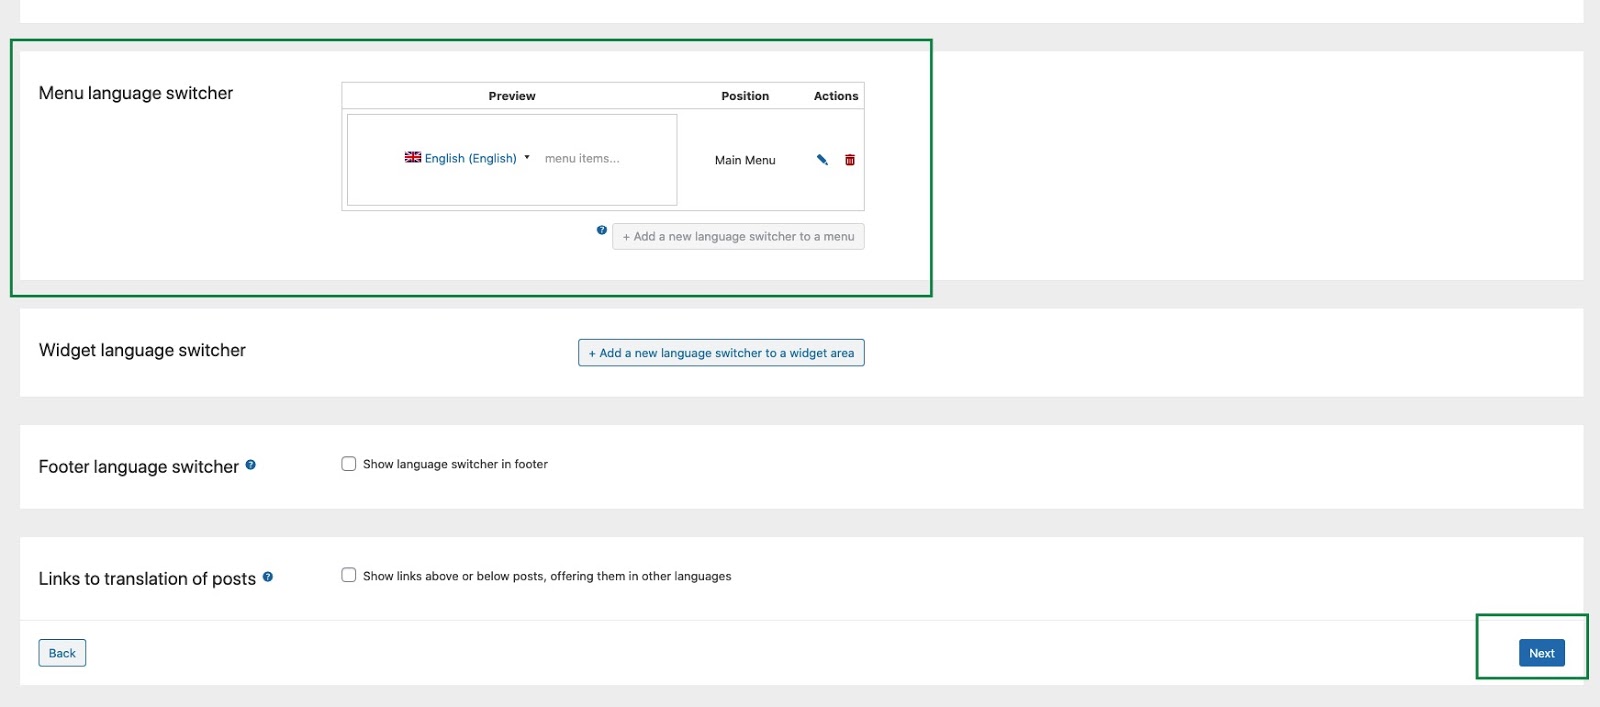Expand the dropdown arrow beside English (English)

point(527,158)
